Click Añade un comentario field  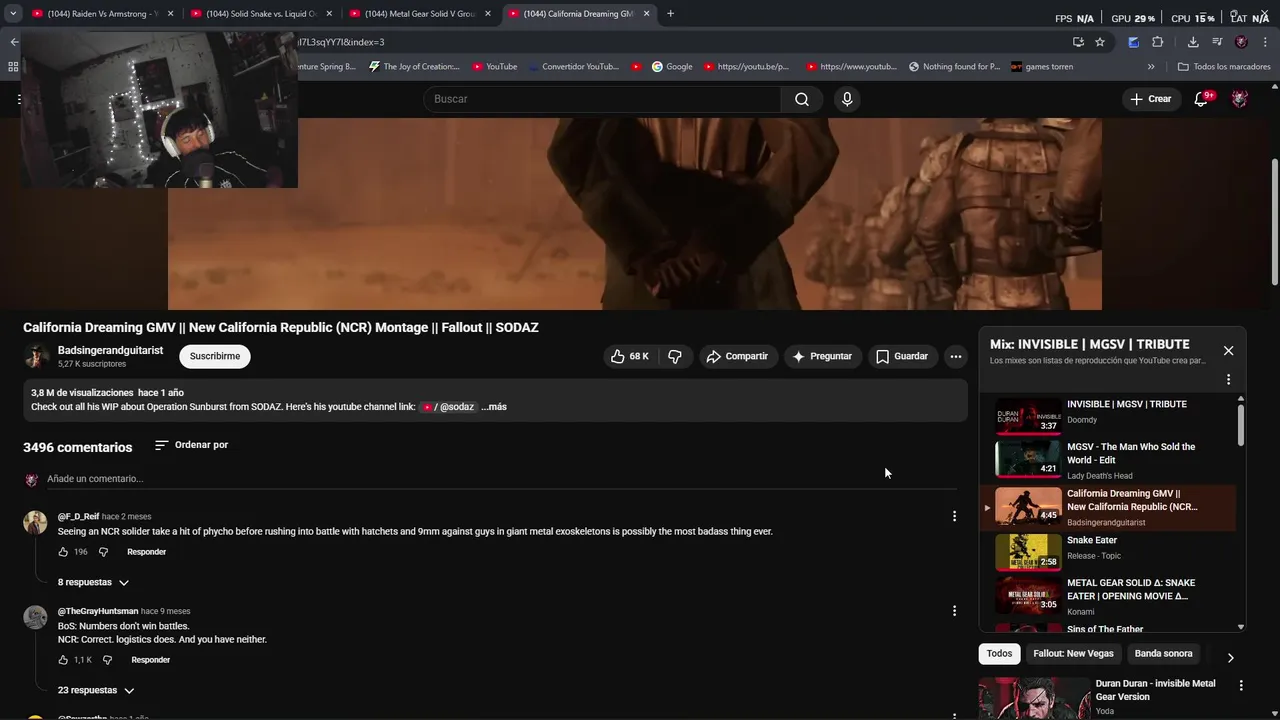[x=500, y=479]
